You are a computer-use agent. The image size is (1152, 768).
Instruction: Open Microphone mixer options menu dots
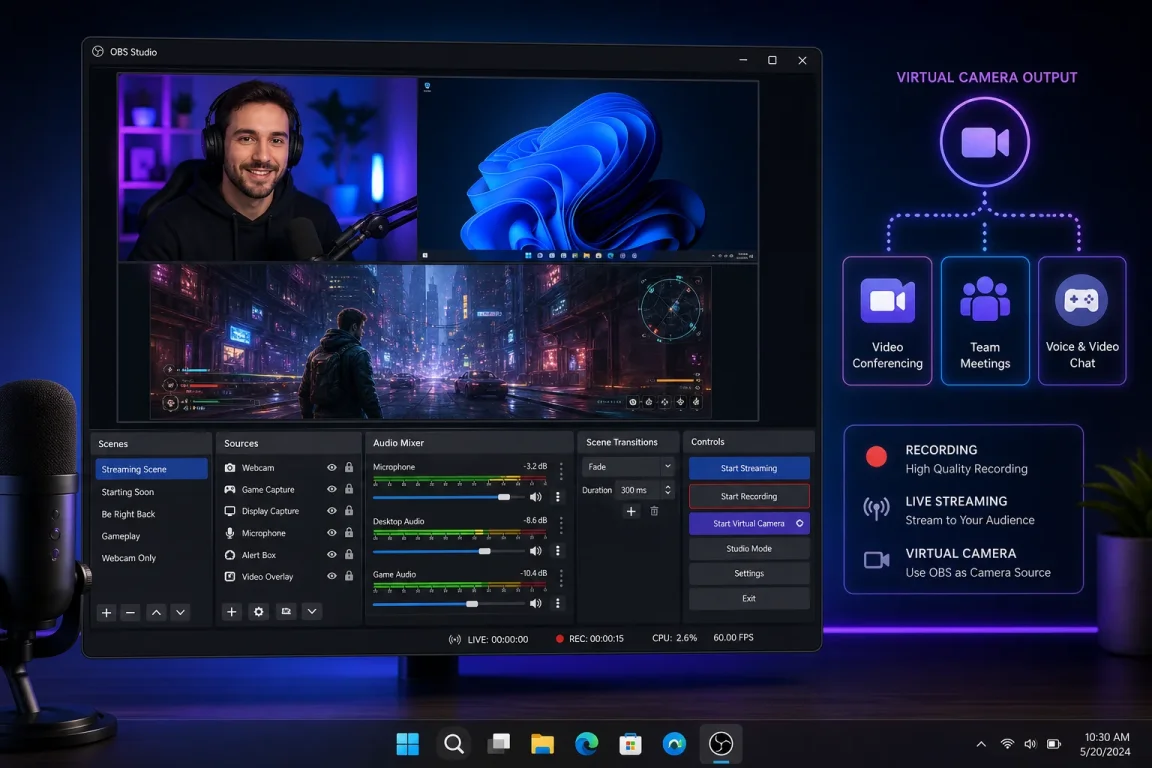point(558,497)
